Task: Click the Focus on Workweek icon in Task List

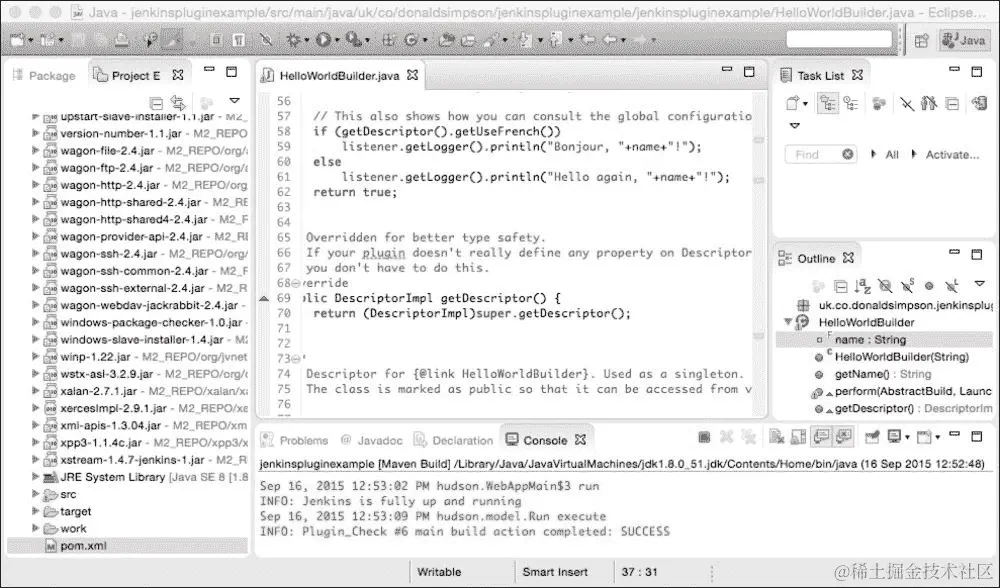Action: (x=879, y=103)
